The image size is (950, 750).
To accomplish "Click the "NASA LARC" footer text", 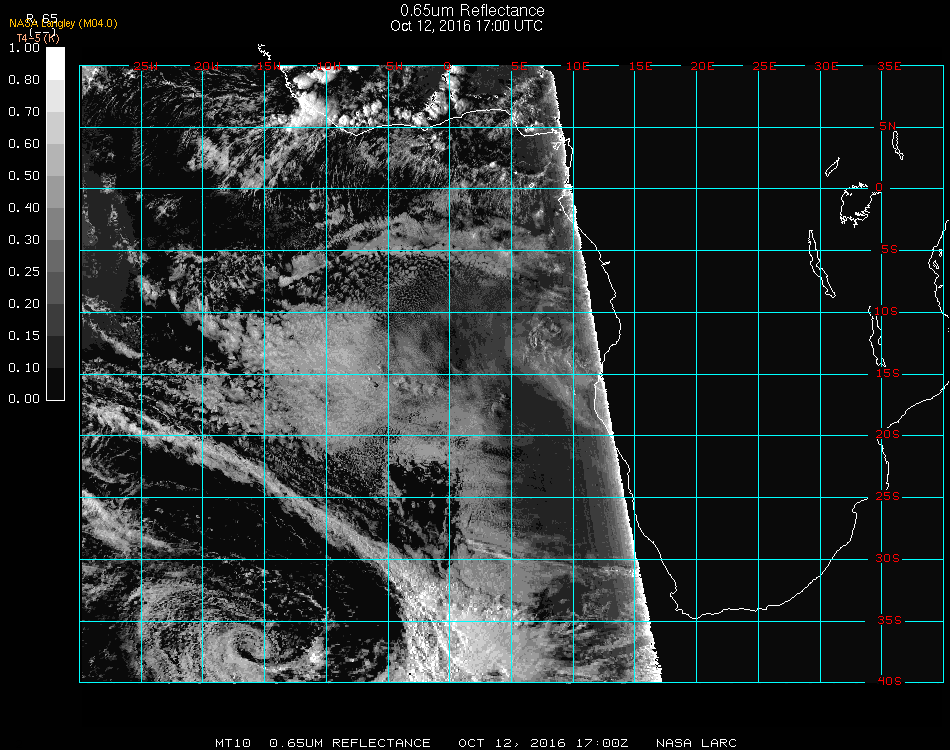I will pyautogui.click(x=696, y=743).
